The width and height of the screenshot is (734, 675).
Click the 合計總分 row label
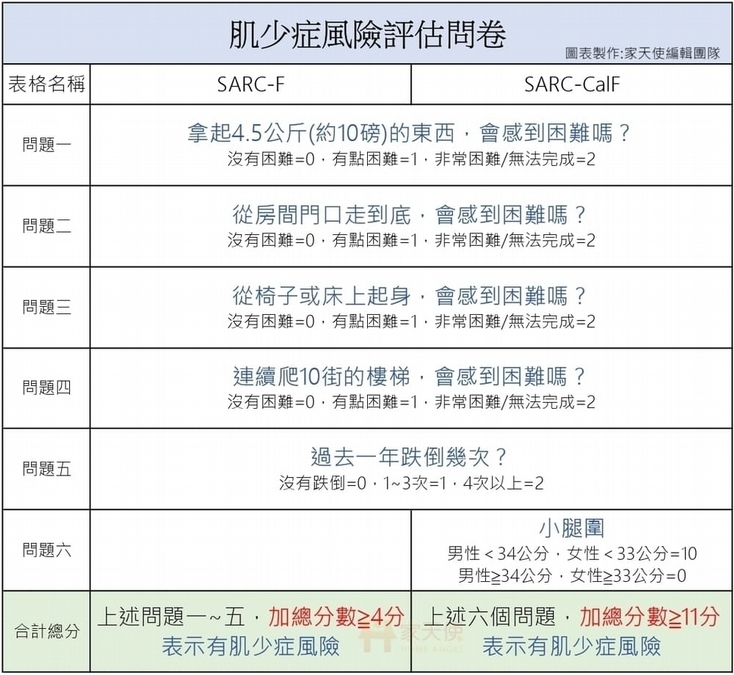click(46, 631)
